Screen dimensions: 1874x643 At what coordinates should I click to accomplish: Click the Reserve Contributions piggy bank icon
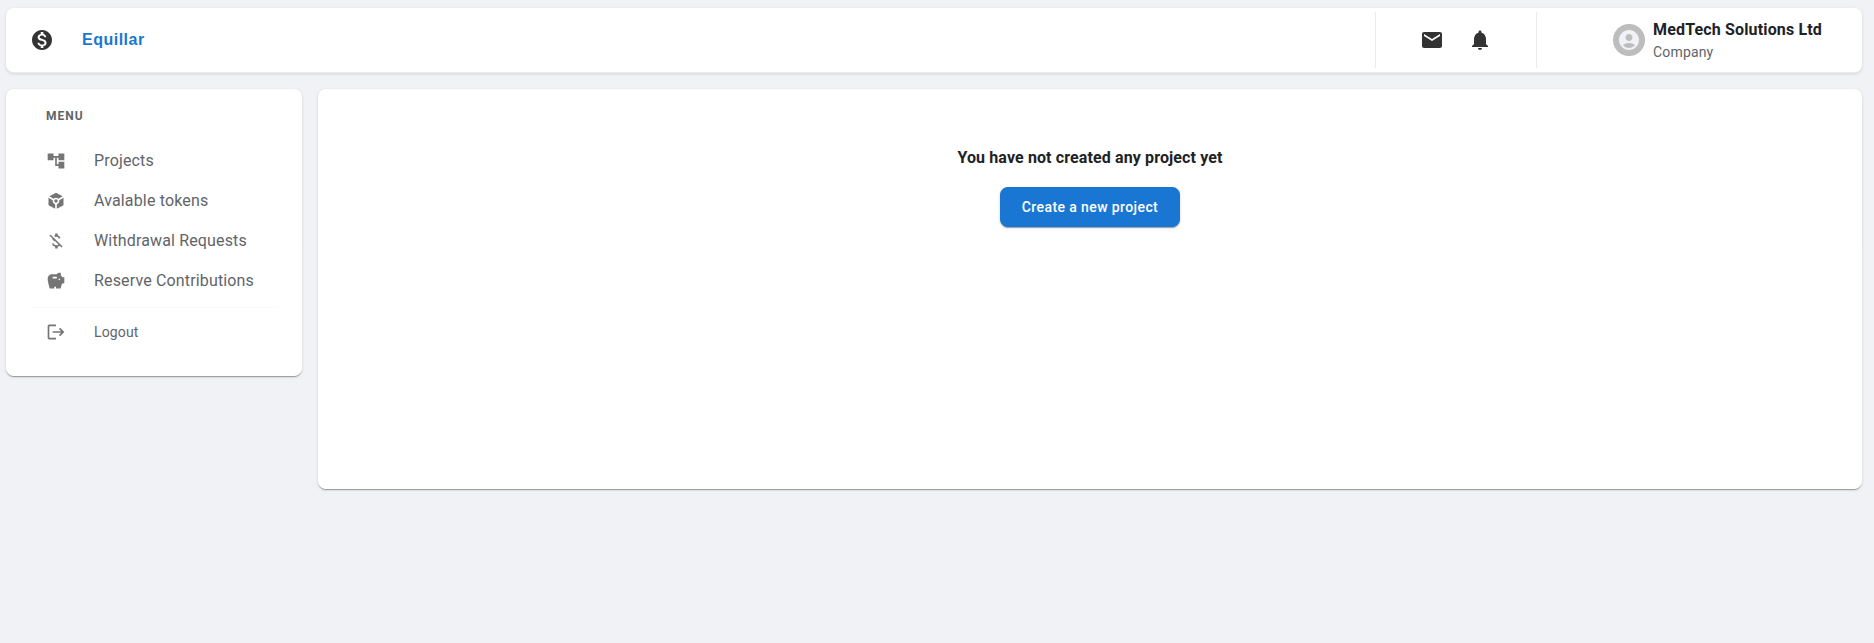tap(56, 281)
